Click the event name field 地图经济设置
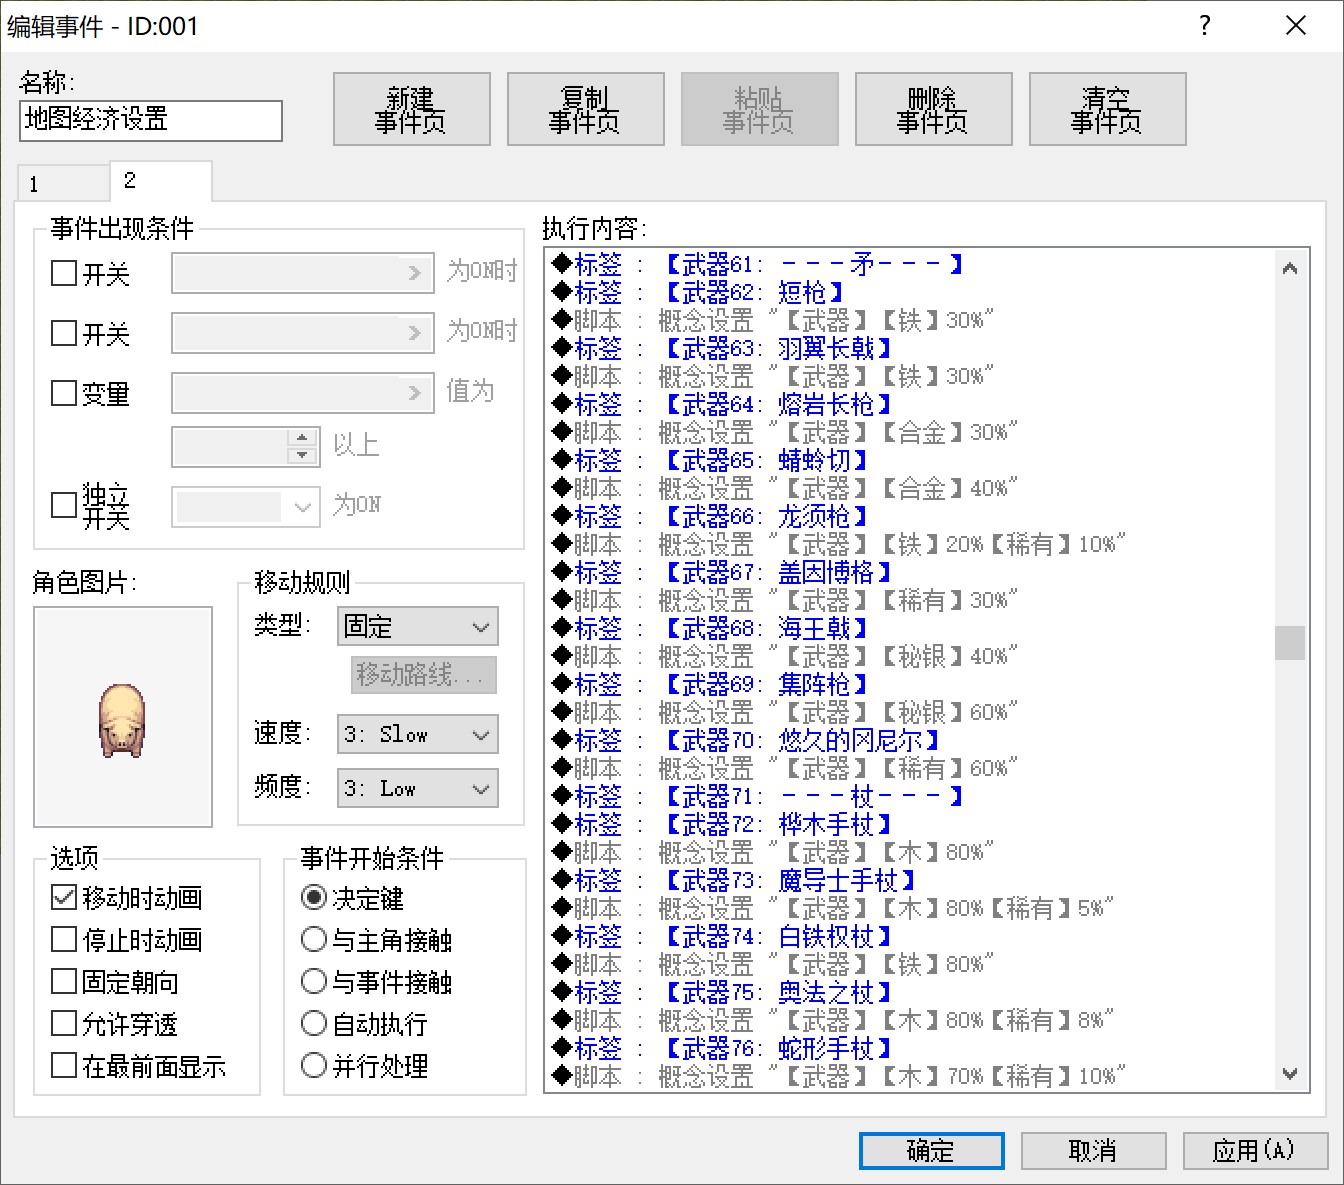The image size is (1344, 1185). click(151, 120)
